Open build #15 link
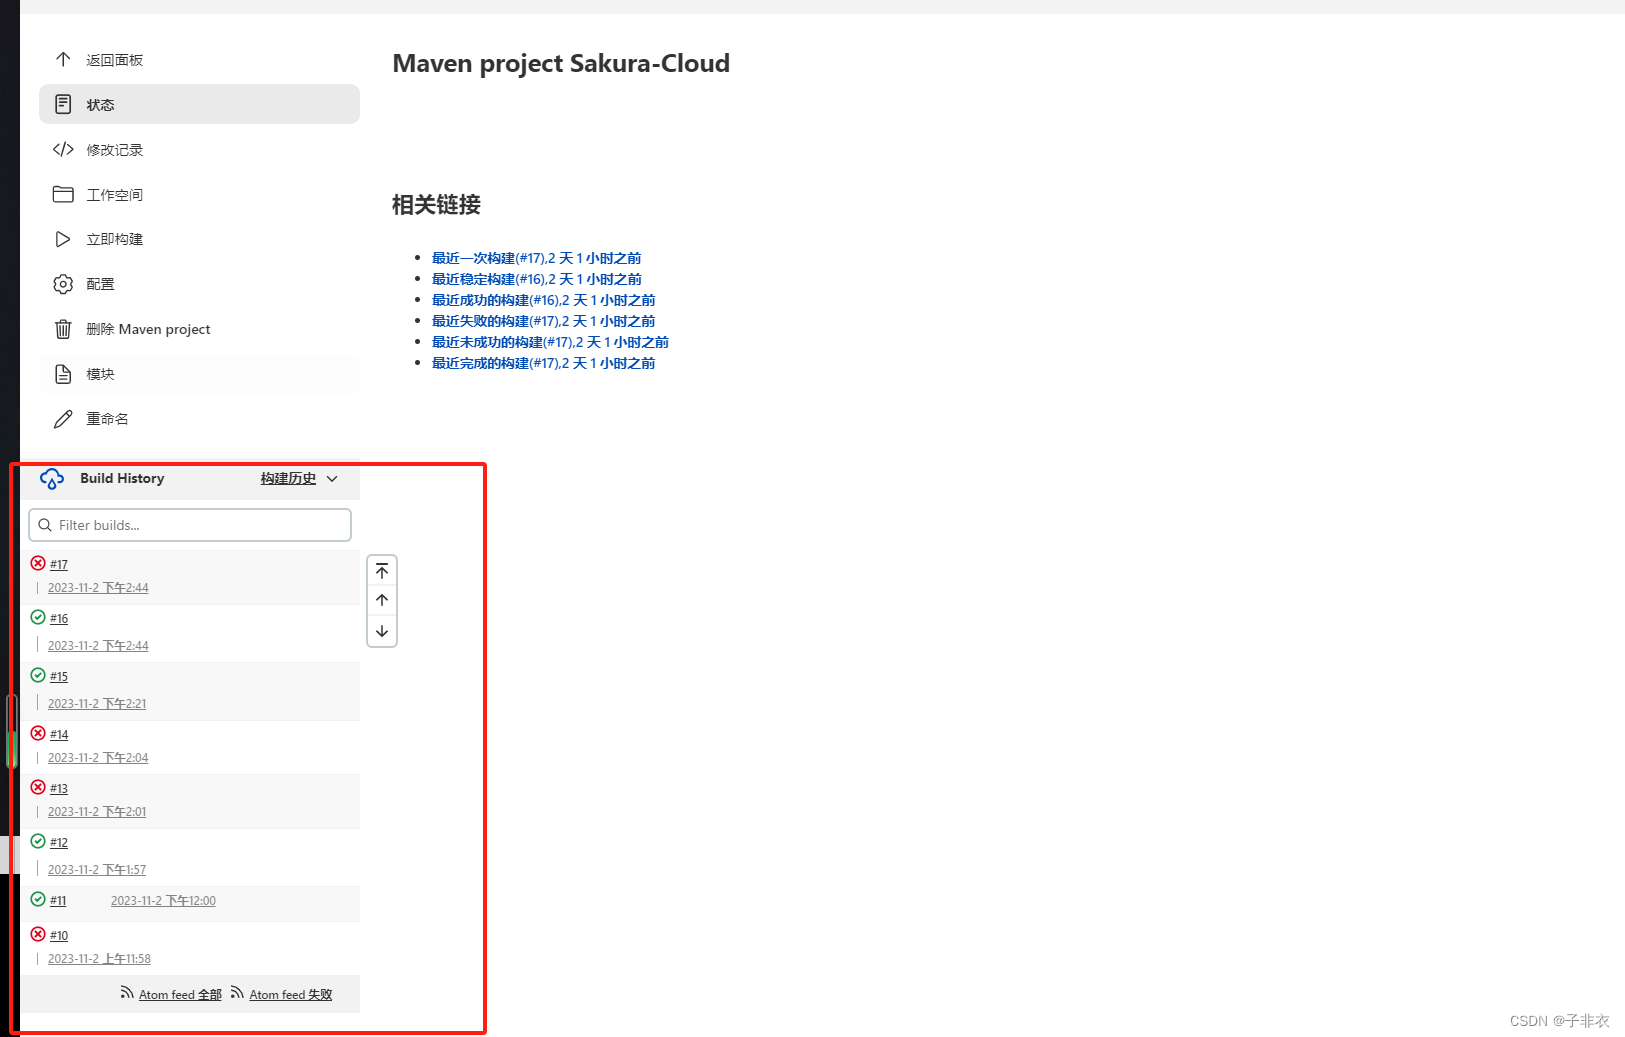Image resolution: width=1625 pixels, height=1037 pixels. (59, 677)
